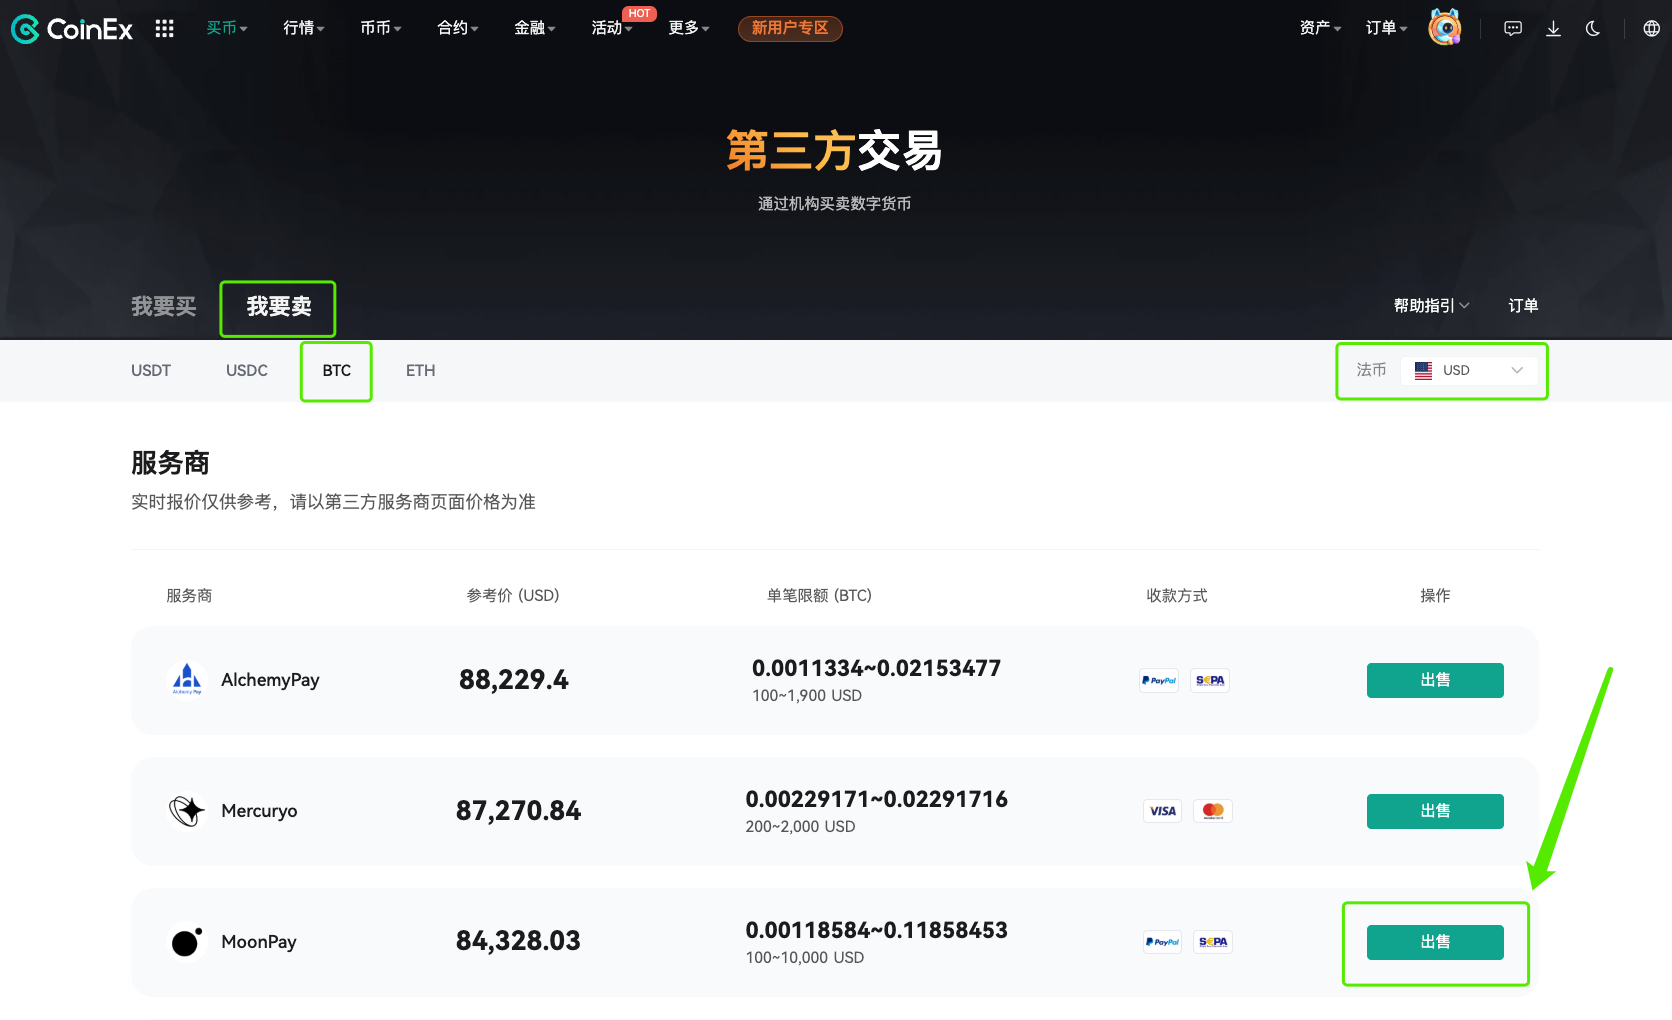Click 出售 for MoonPay
The width and height of the screenshot is (1672, 1020).
(1435, 942)
